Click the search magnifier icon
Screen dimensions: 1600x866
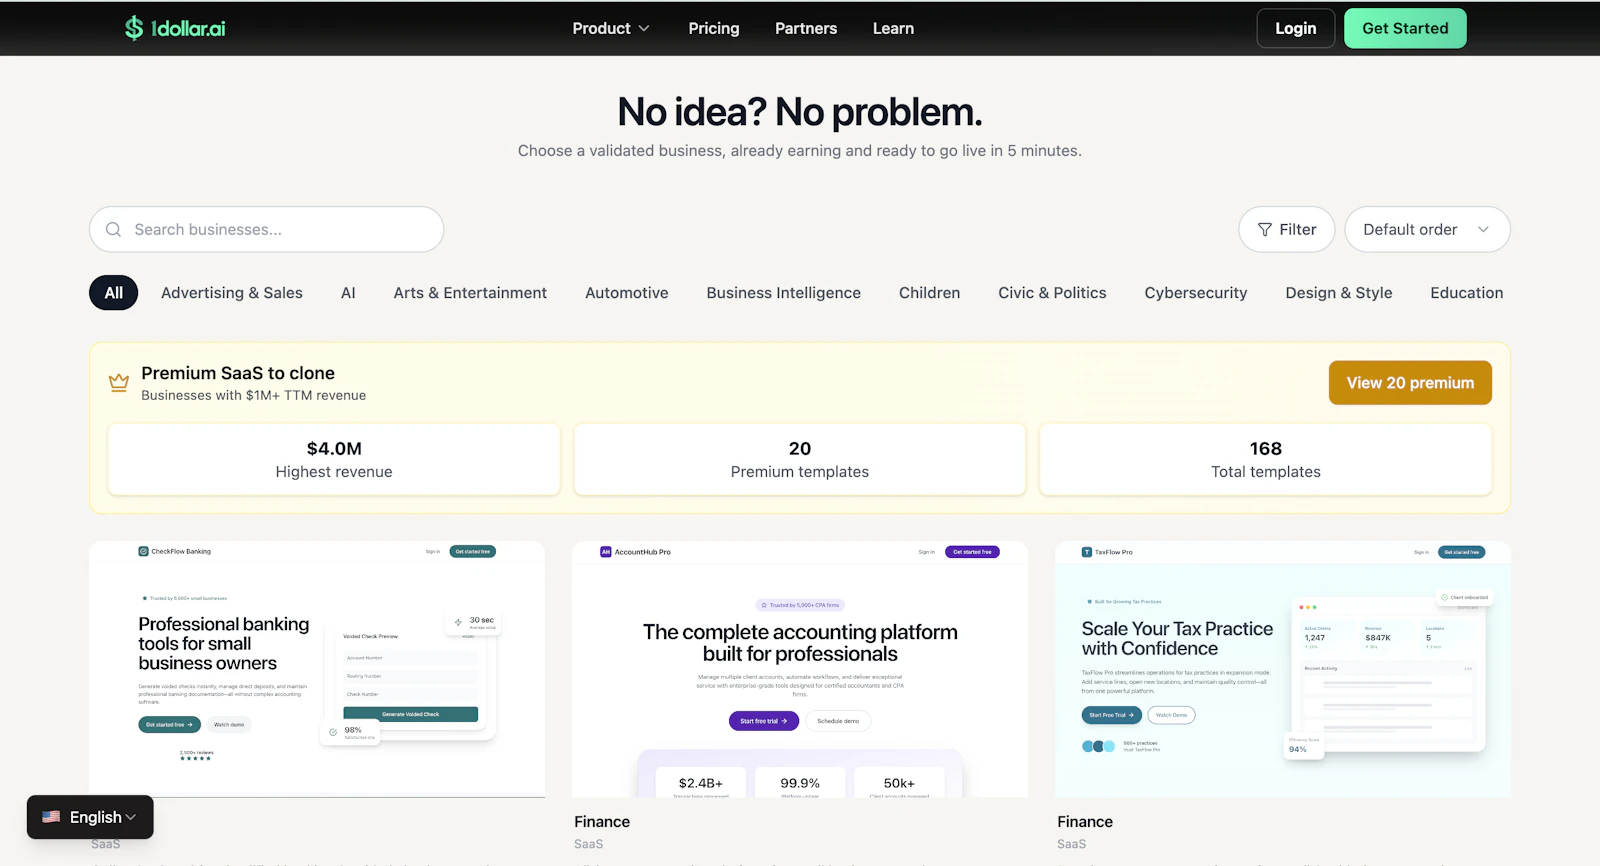[x=114, y=229]
